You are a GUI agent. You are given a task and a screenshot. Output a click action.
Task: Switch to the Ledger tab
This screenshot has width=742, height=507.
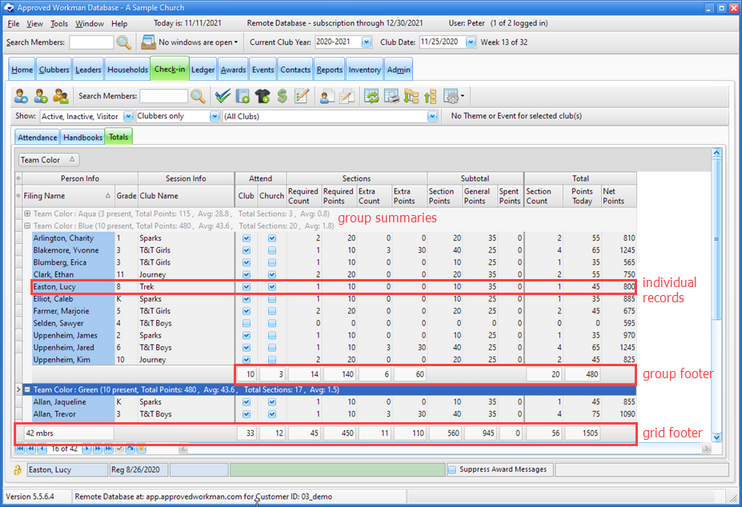point(203,70)
